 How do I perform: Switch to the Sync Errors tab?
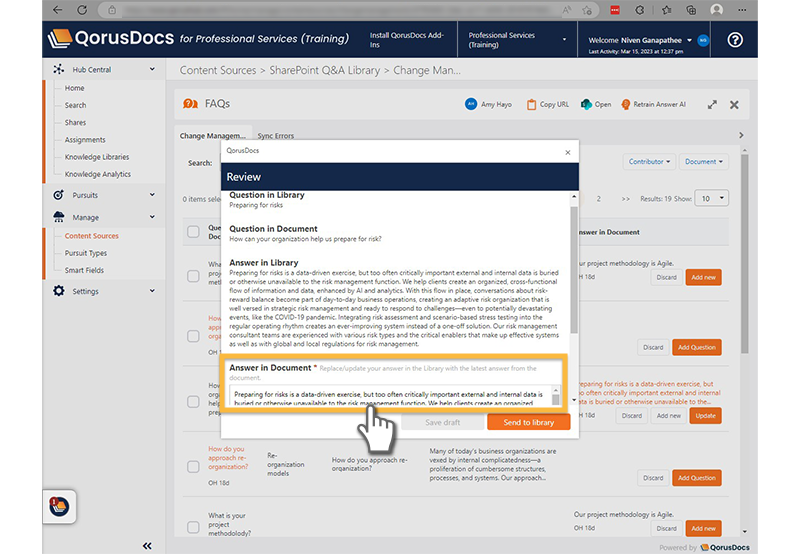(x=276, y=136)
